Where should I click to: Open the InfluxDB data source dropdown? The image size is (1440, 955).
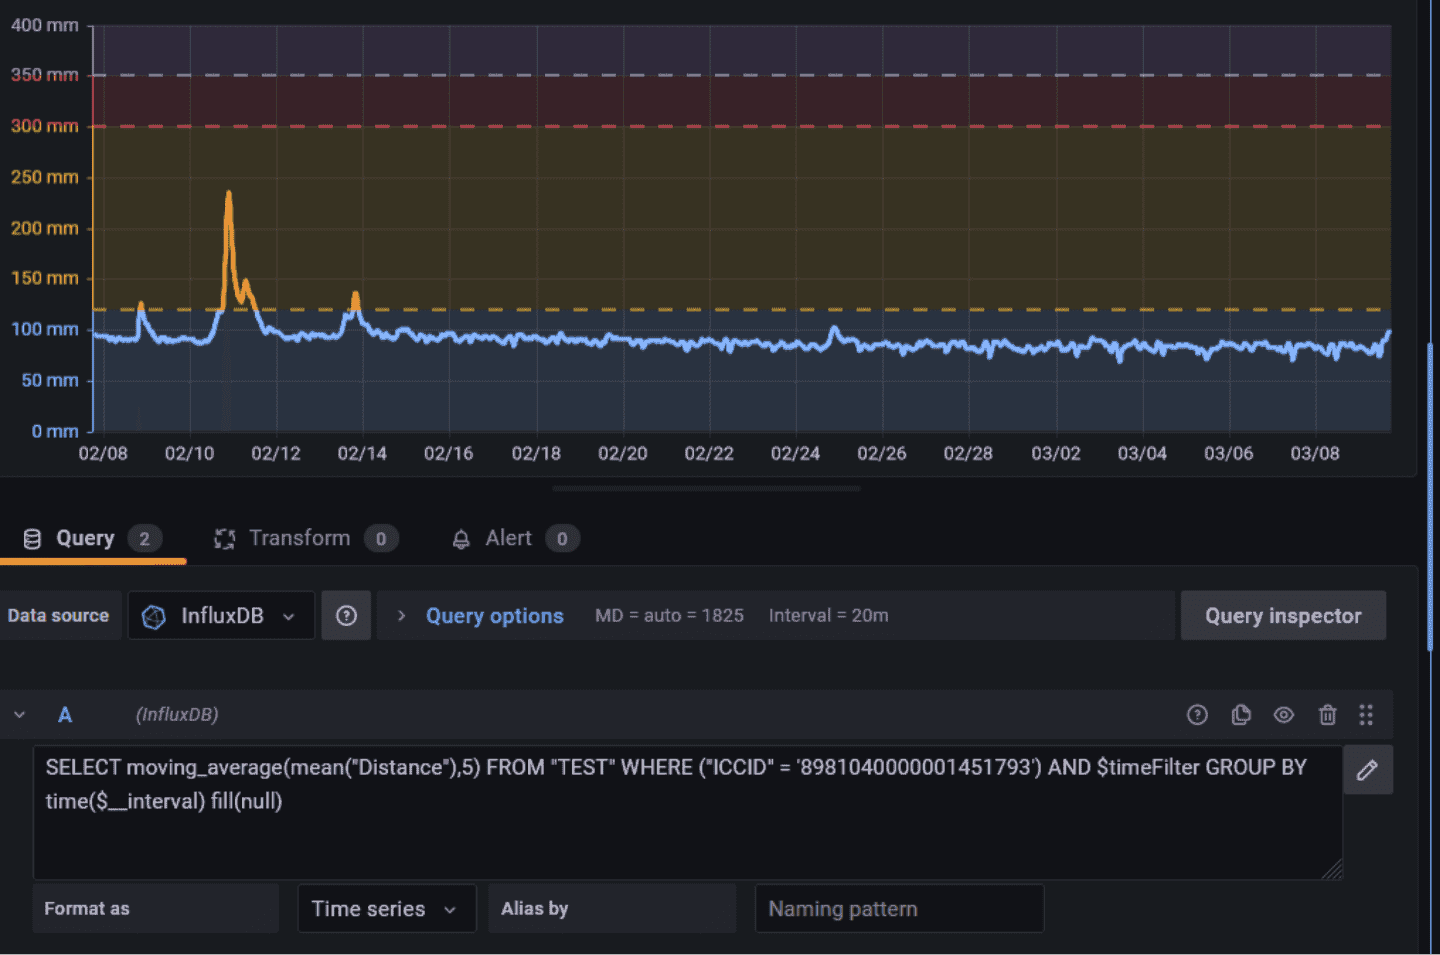(x=222, y=616)
